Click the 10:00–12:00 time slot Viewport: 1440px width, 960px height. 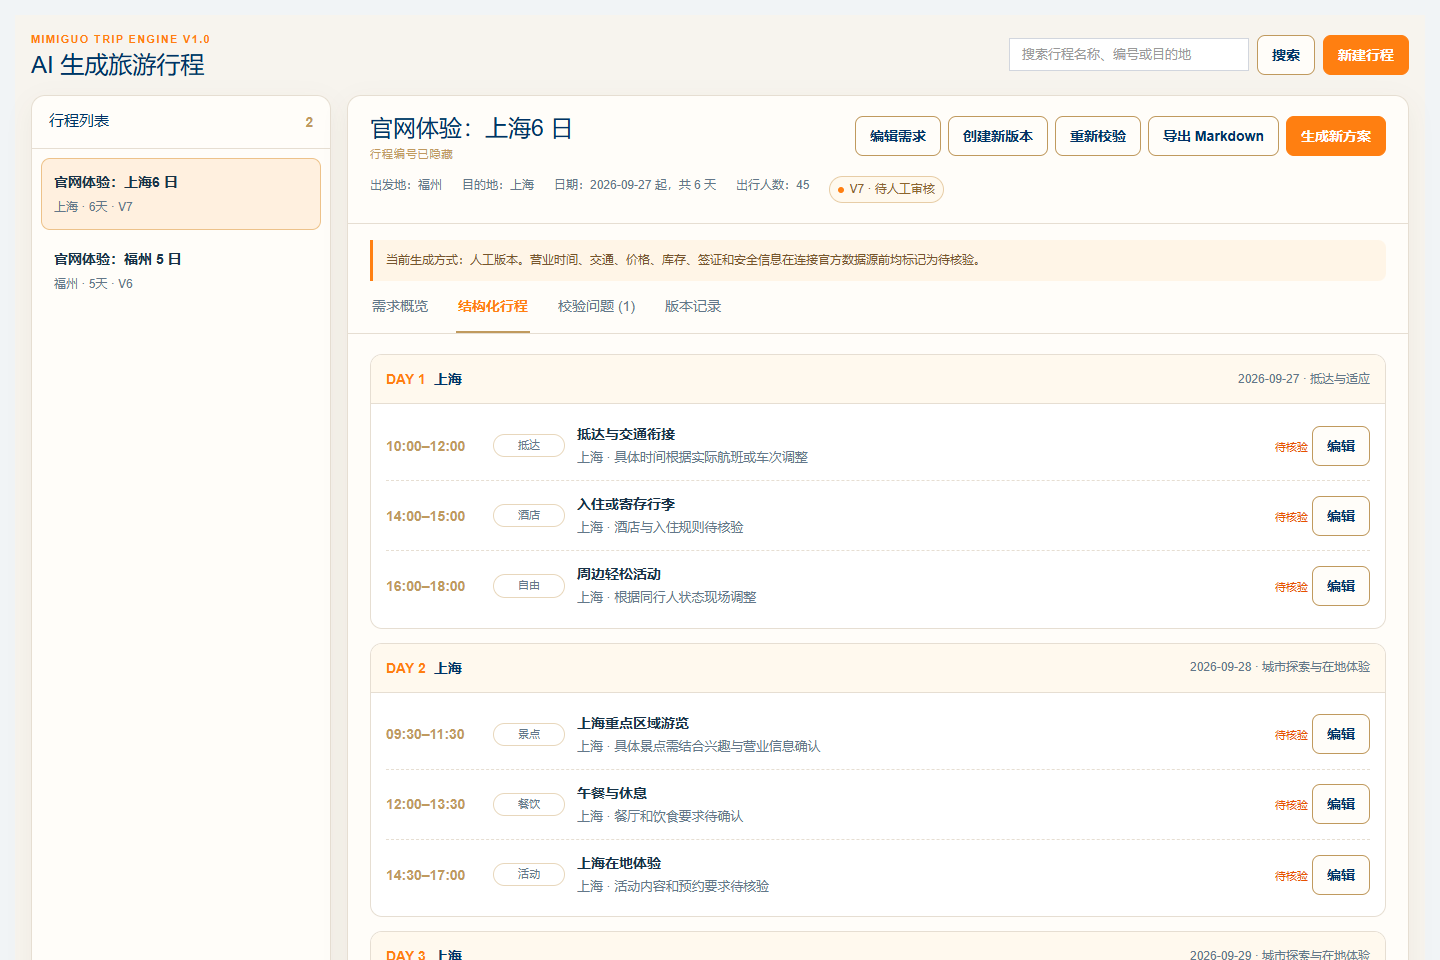426,446
